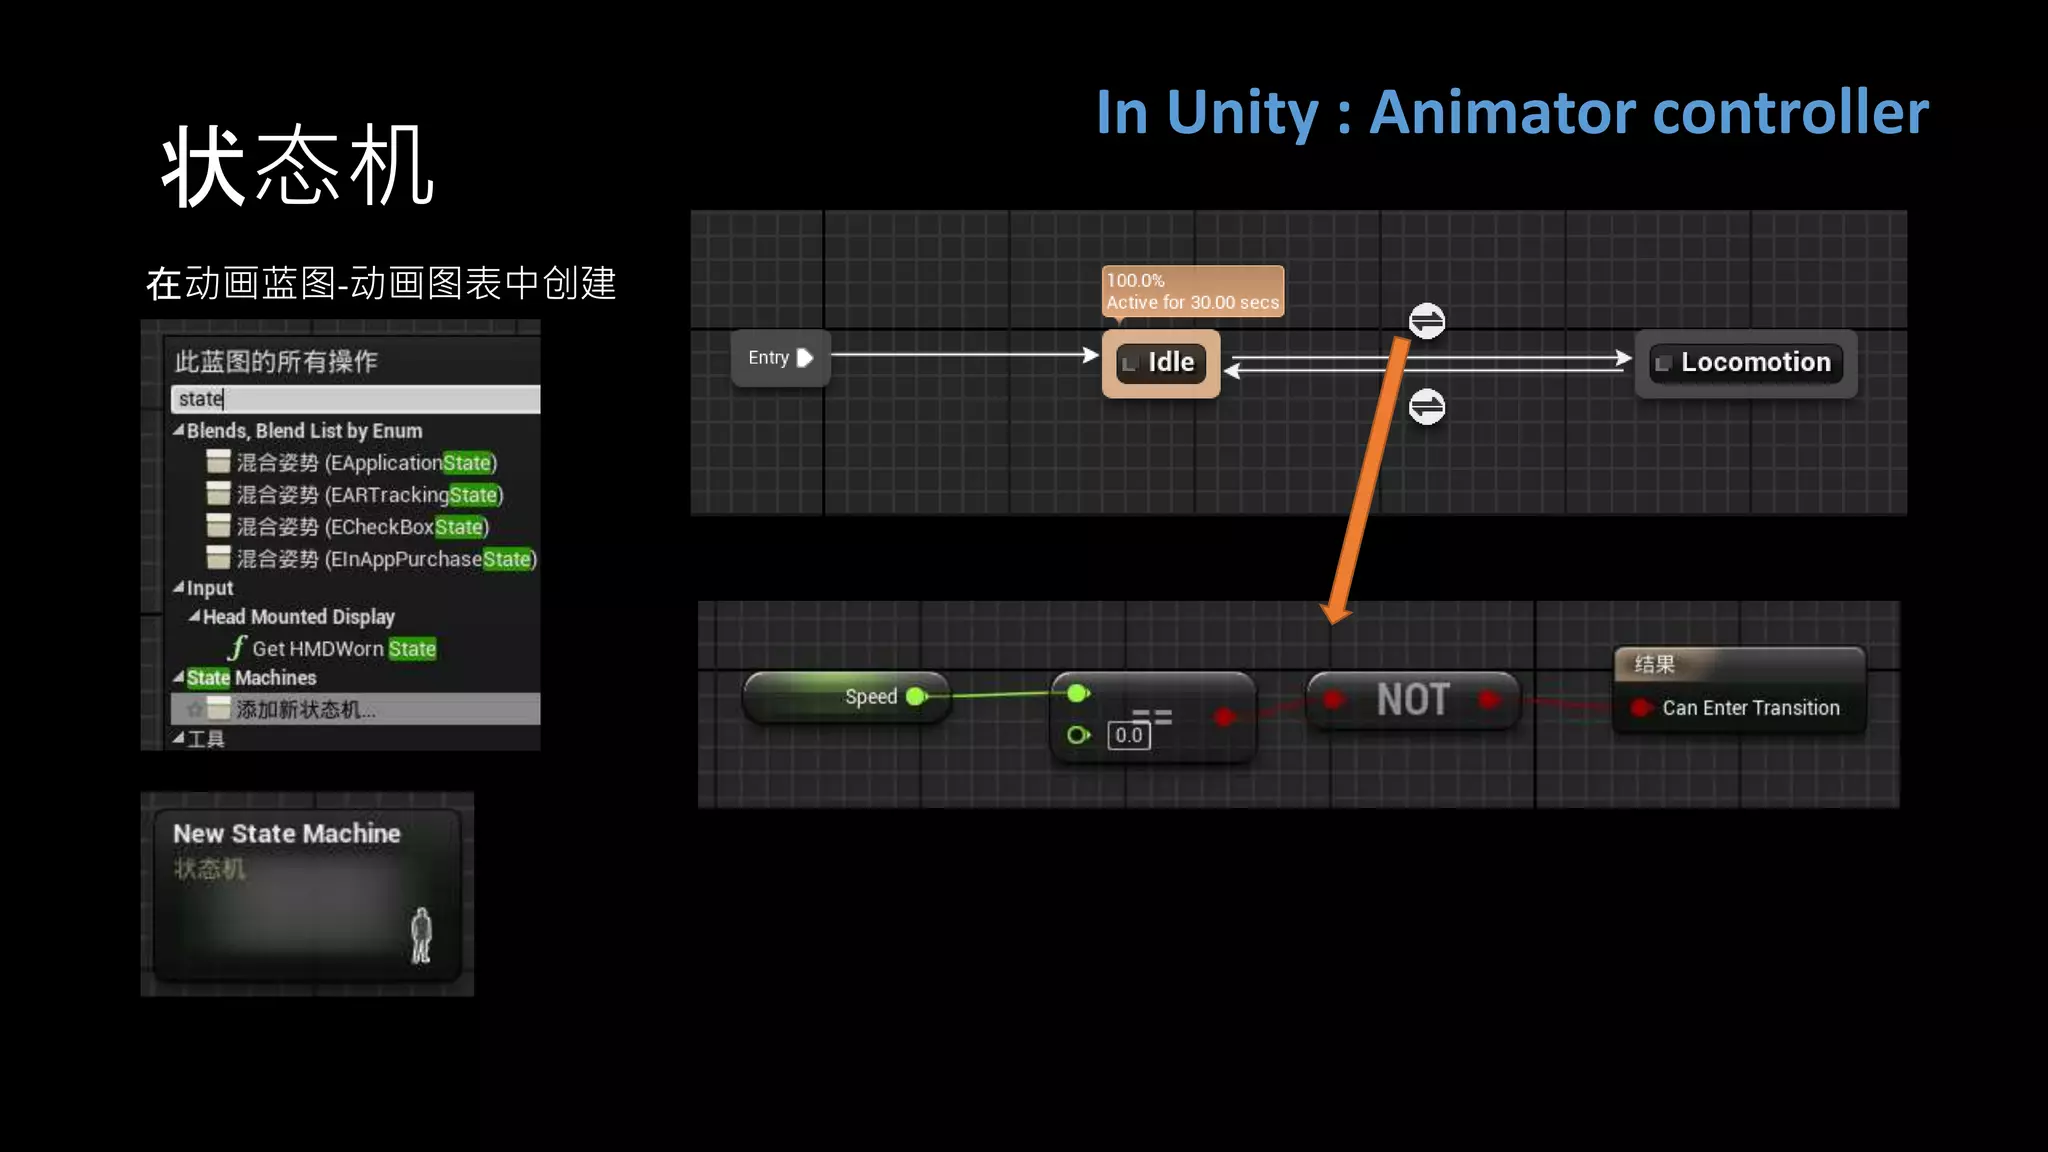
Task: Click the Can Enter Transition input pin
Action: (x=1640, y=708)
